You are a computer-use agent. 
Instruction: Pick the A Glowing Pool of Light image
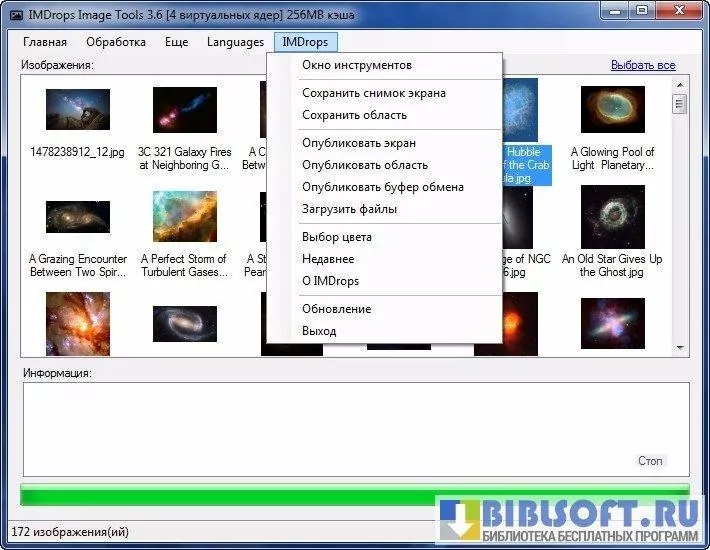612,110
